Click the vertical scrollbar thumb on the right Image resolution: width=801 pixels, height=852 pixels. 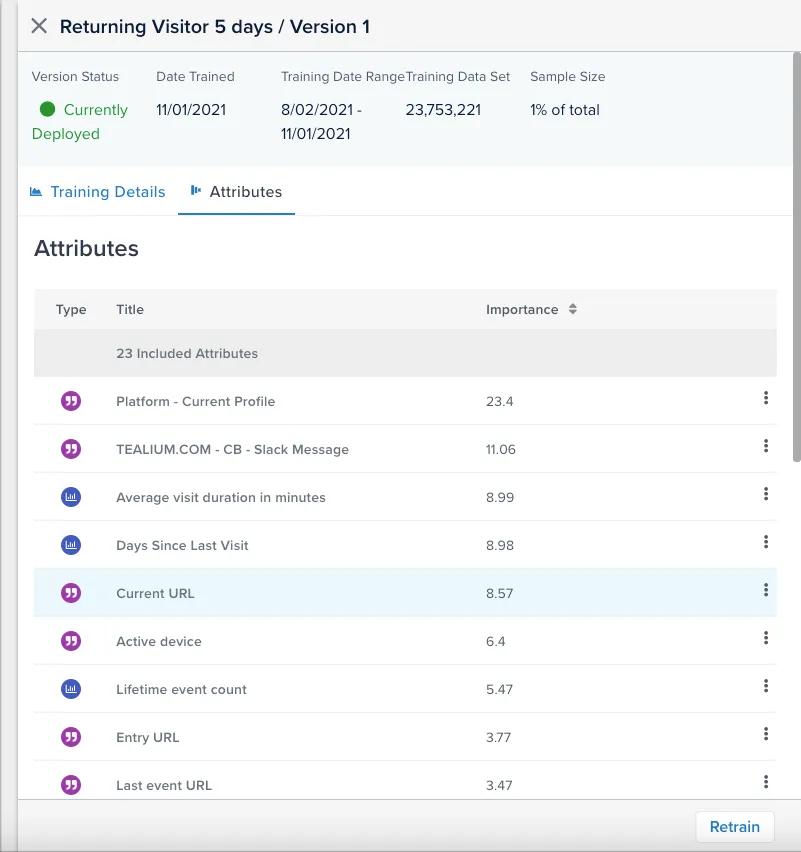(x=797, y=256)
